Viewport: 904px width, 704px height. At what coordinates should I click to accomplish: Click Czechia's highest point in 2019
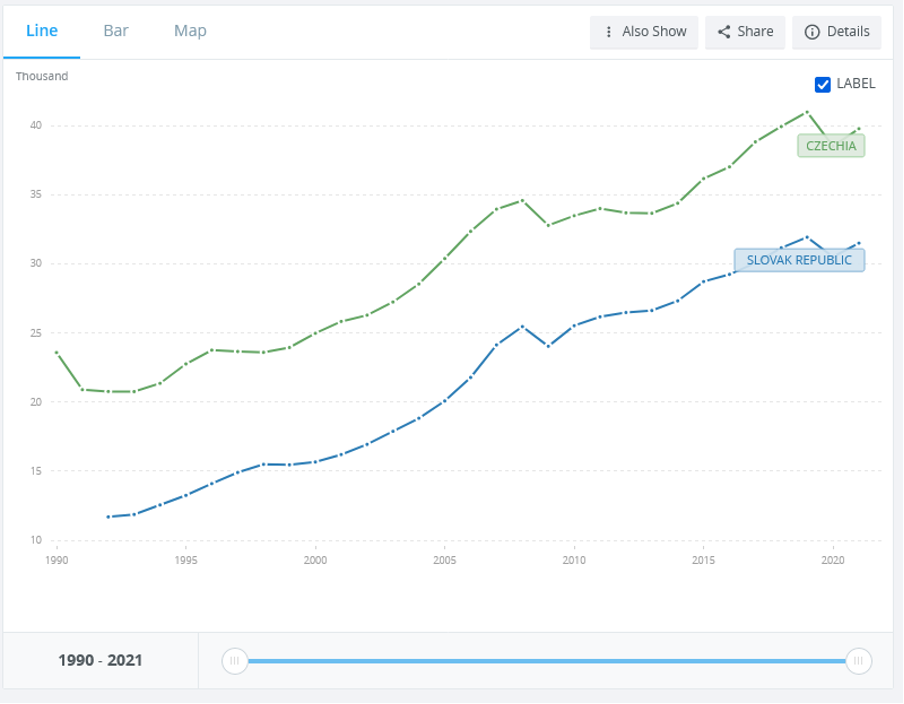tap(806, 112)
